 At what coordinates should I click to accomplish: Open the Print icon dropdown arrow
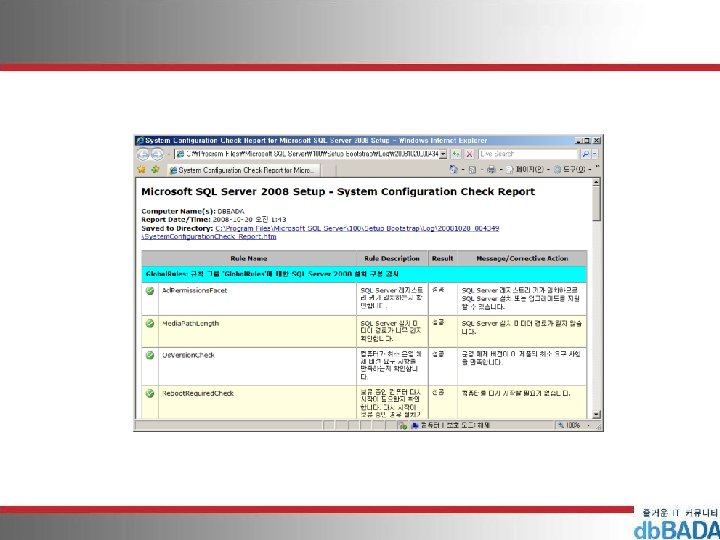[x=501, y=170]
